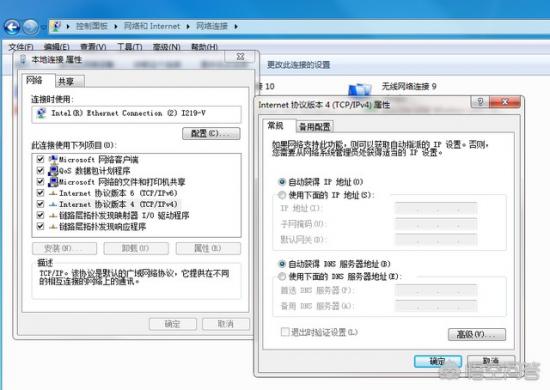
Task: Open the 文件(F) menu
Action: pos(21,47)
